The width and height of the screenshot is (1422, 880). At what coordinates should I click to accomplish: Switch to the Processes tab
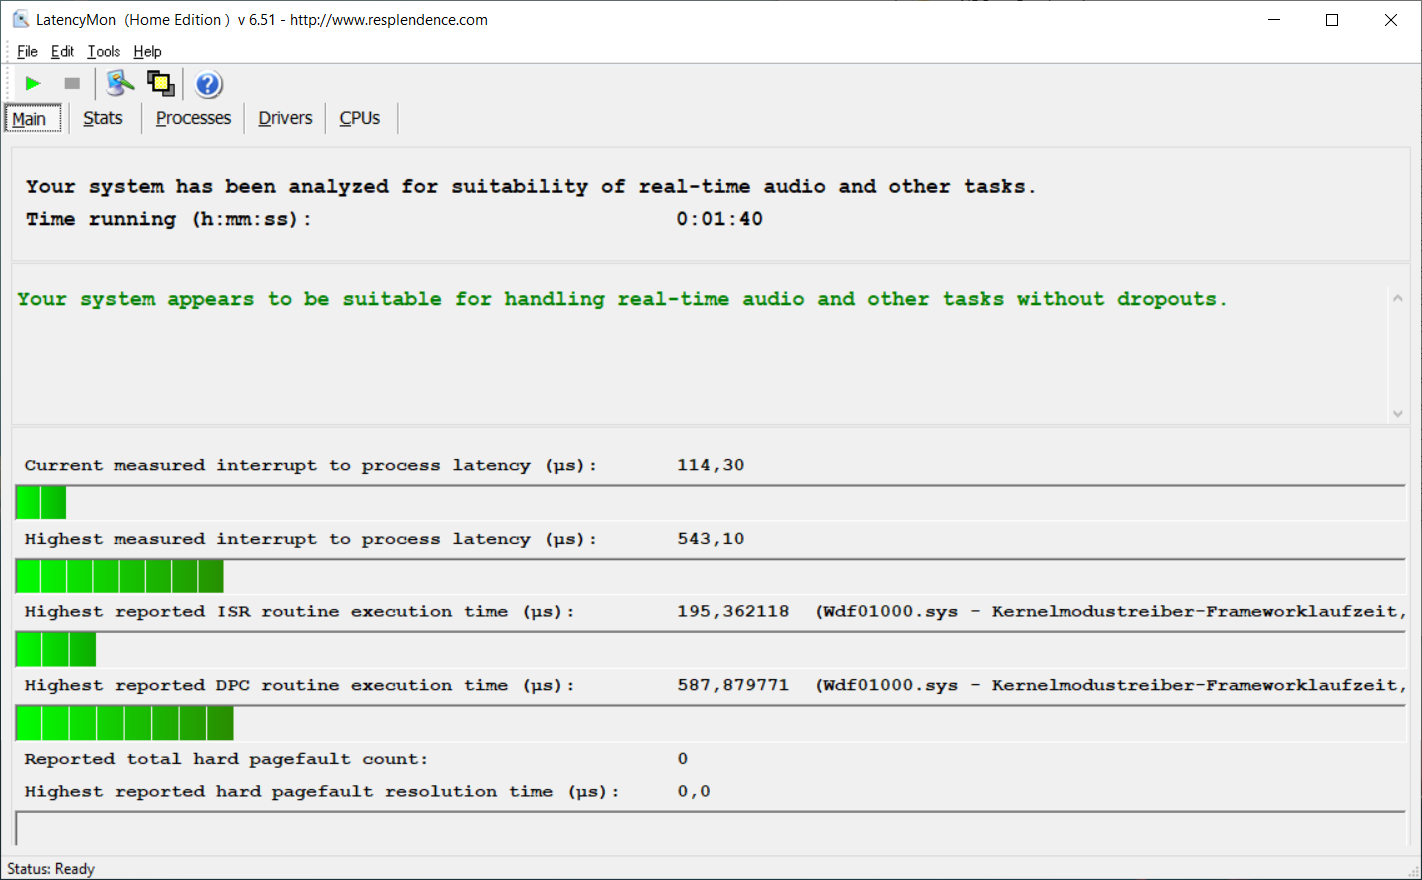(193, 118)
